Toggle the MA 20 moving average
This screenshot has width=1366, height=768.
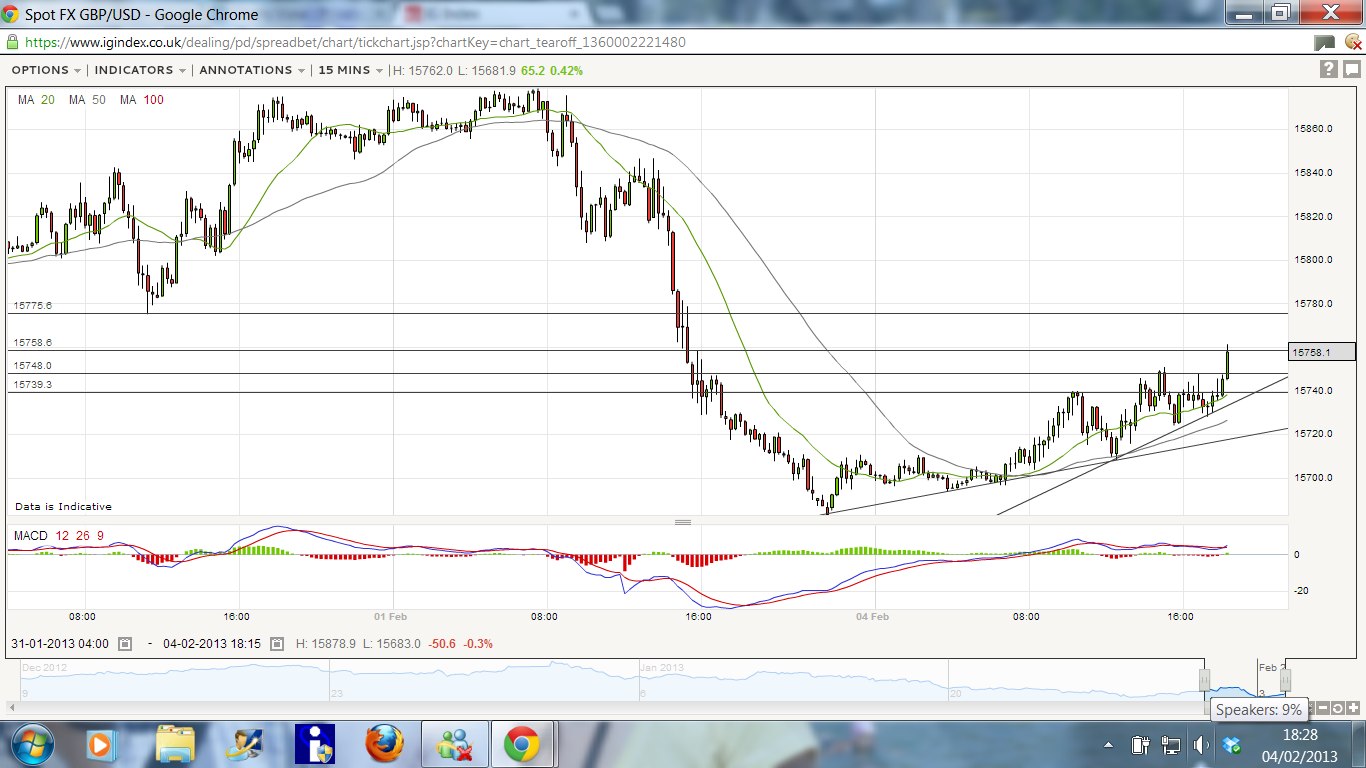(x=36, y=100)
